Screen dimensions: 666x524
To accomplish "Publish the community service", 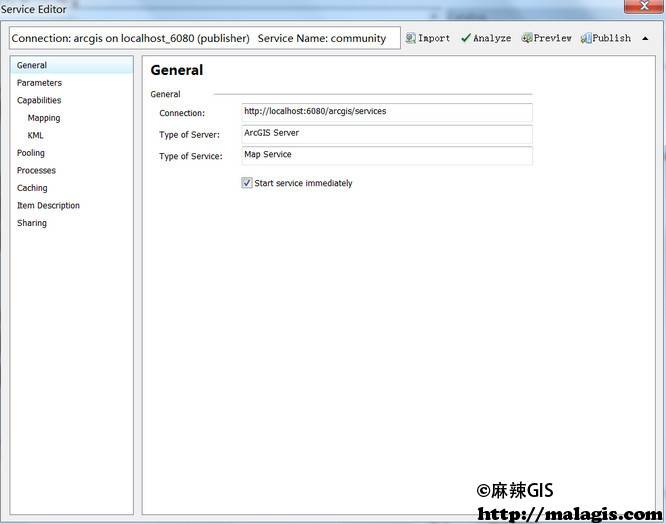I will coord(606,38).
